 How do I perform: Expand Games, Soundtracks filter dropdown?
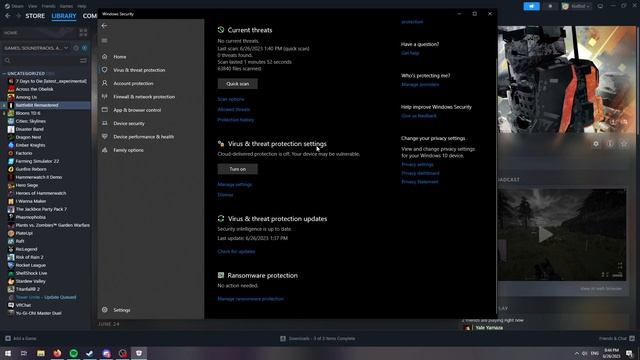[x=36, y=48]
